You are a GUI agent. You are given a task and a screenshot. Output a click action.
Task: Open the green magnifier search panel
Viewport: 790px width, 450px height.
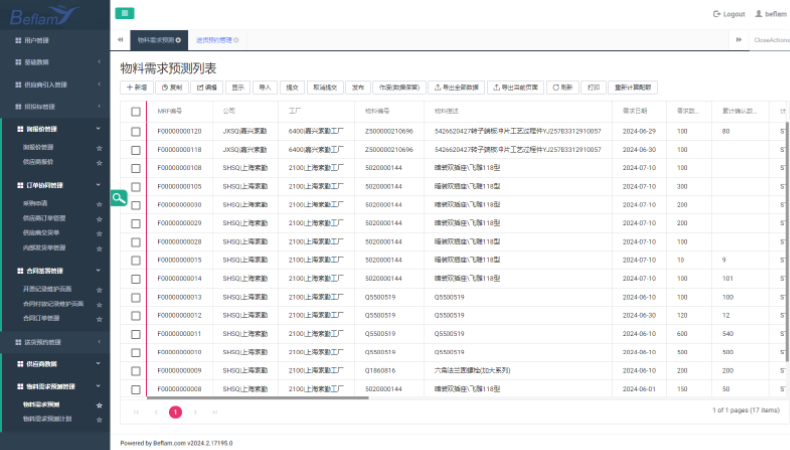tap(119, 198)
